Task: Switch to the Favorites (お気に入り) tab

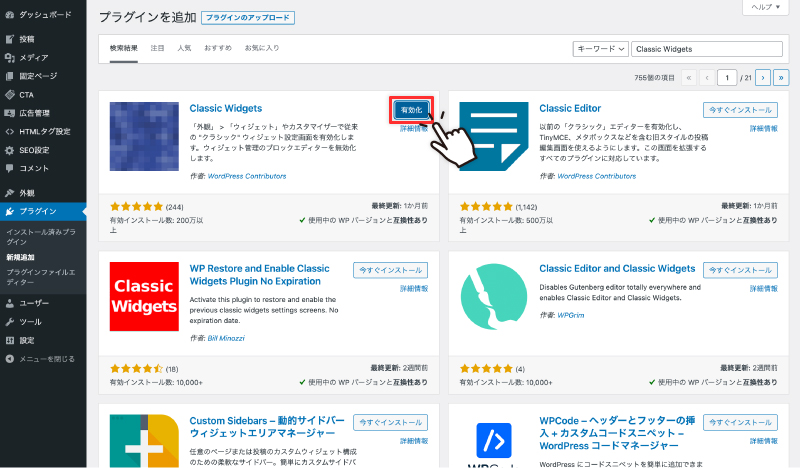Action: pos(262,48)
